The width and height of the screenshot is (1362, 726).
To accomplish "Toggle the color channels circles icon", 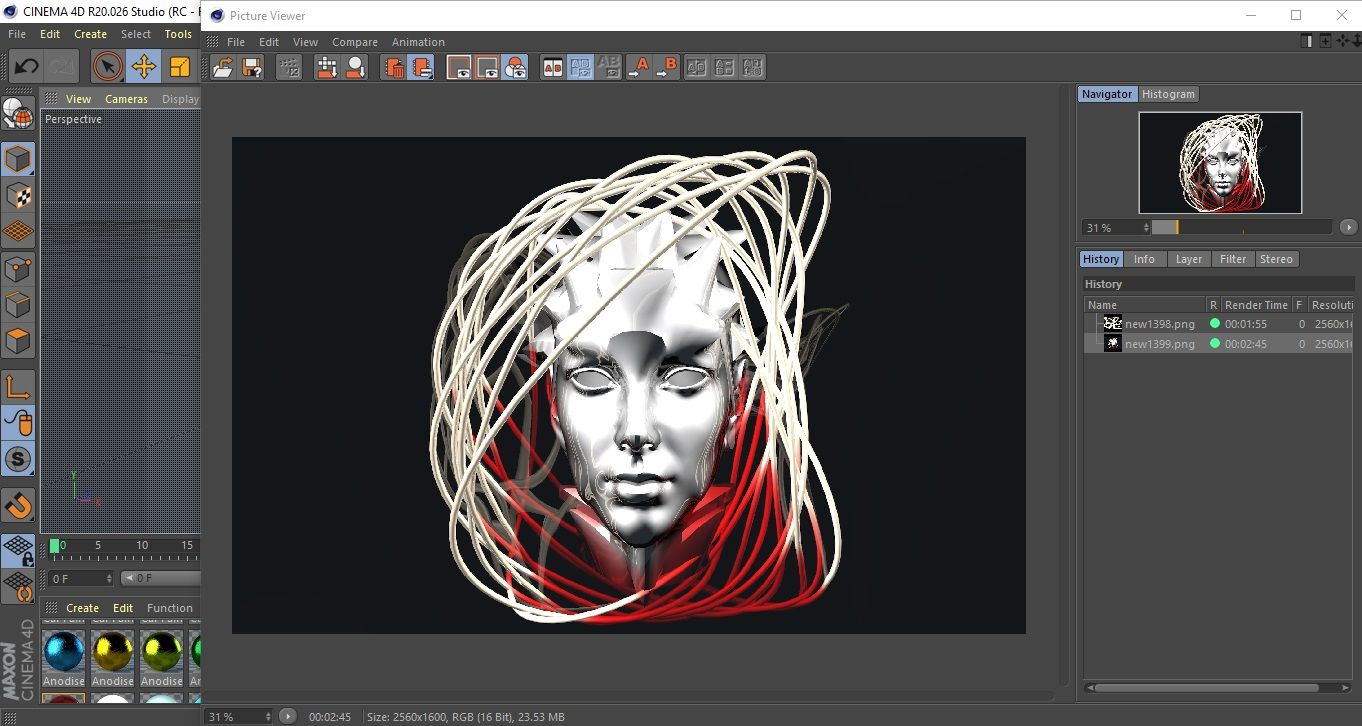I will tap(515, 67).
